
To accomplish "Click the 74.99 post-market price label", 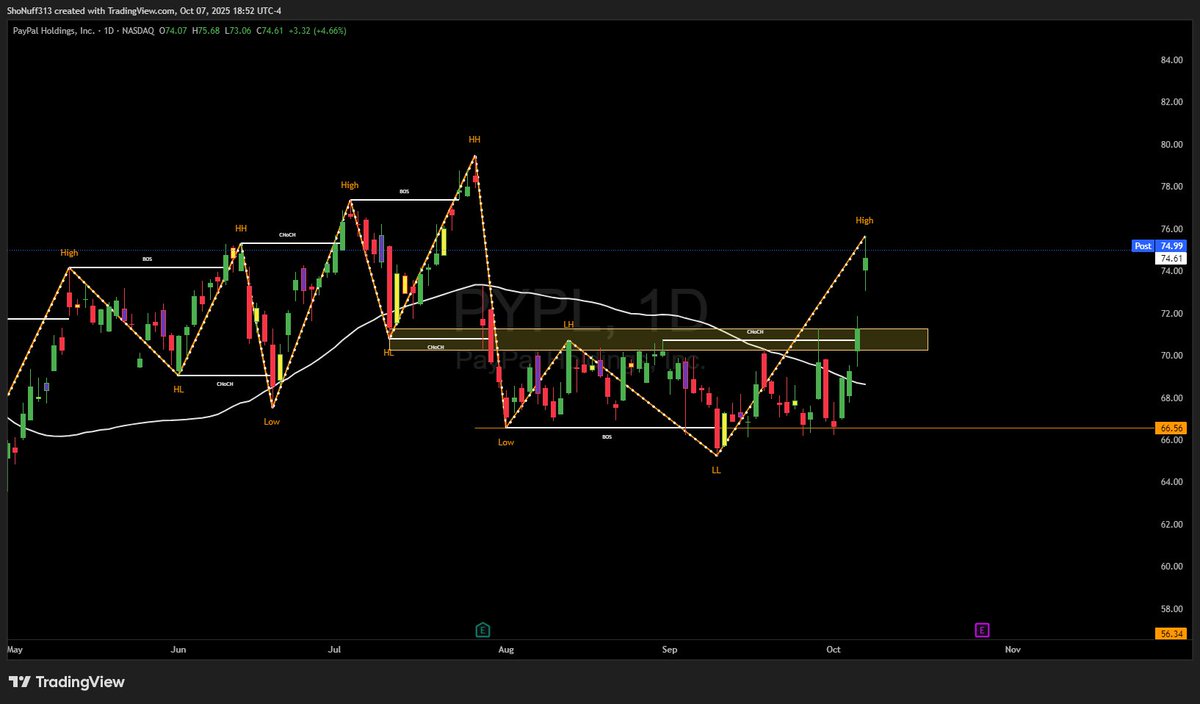I will pos(1172,245).
